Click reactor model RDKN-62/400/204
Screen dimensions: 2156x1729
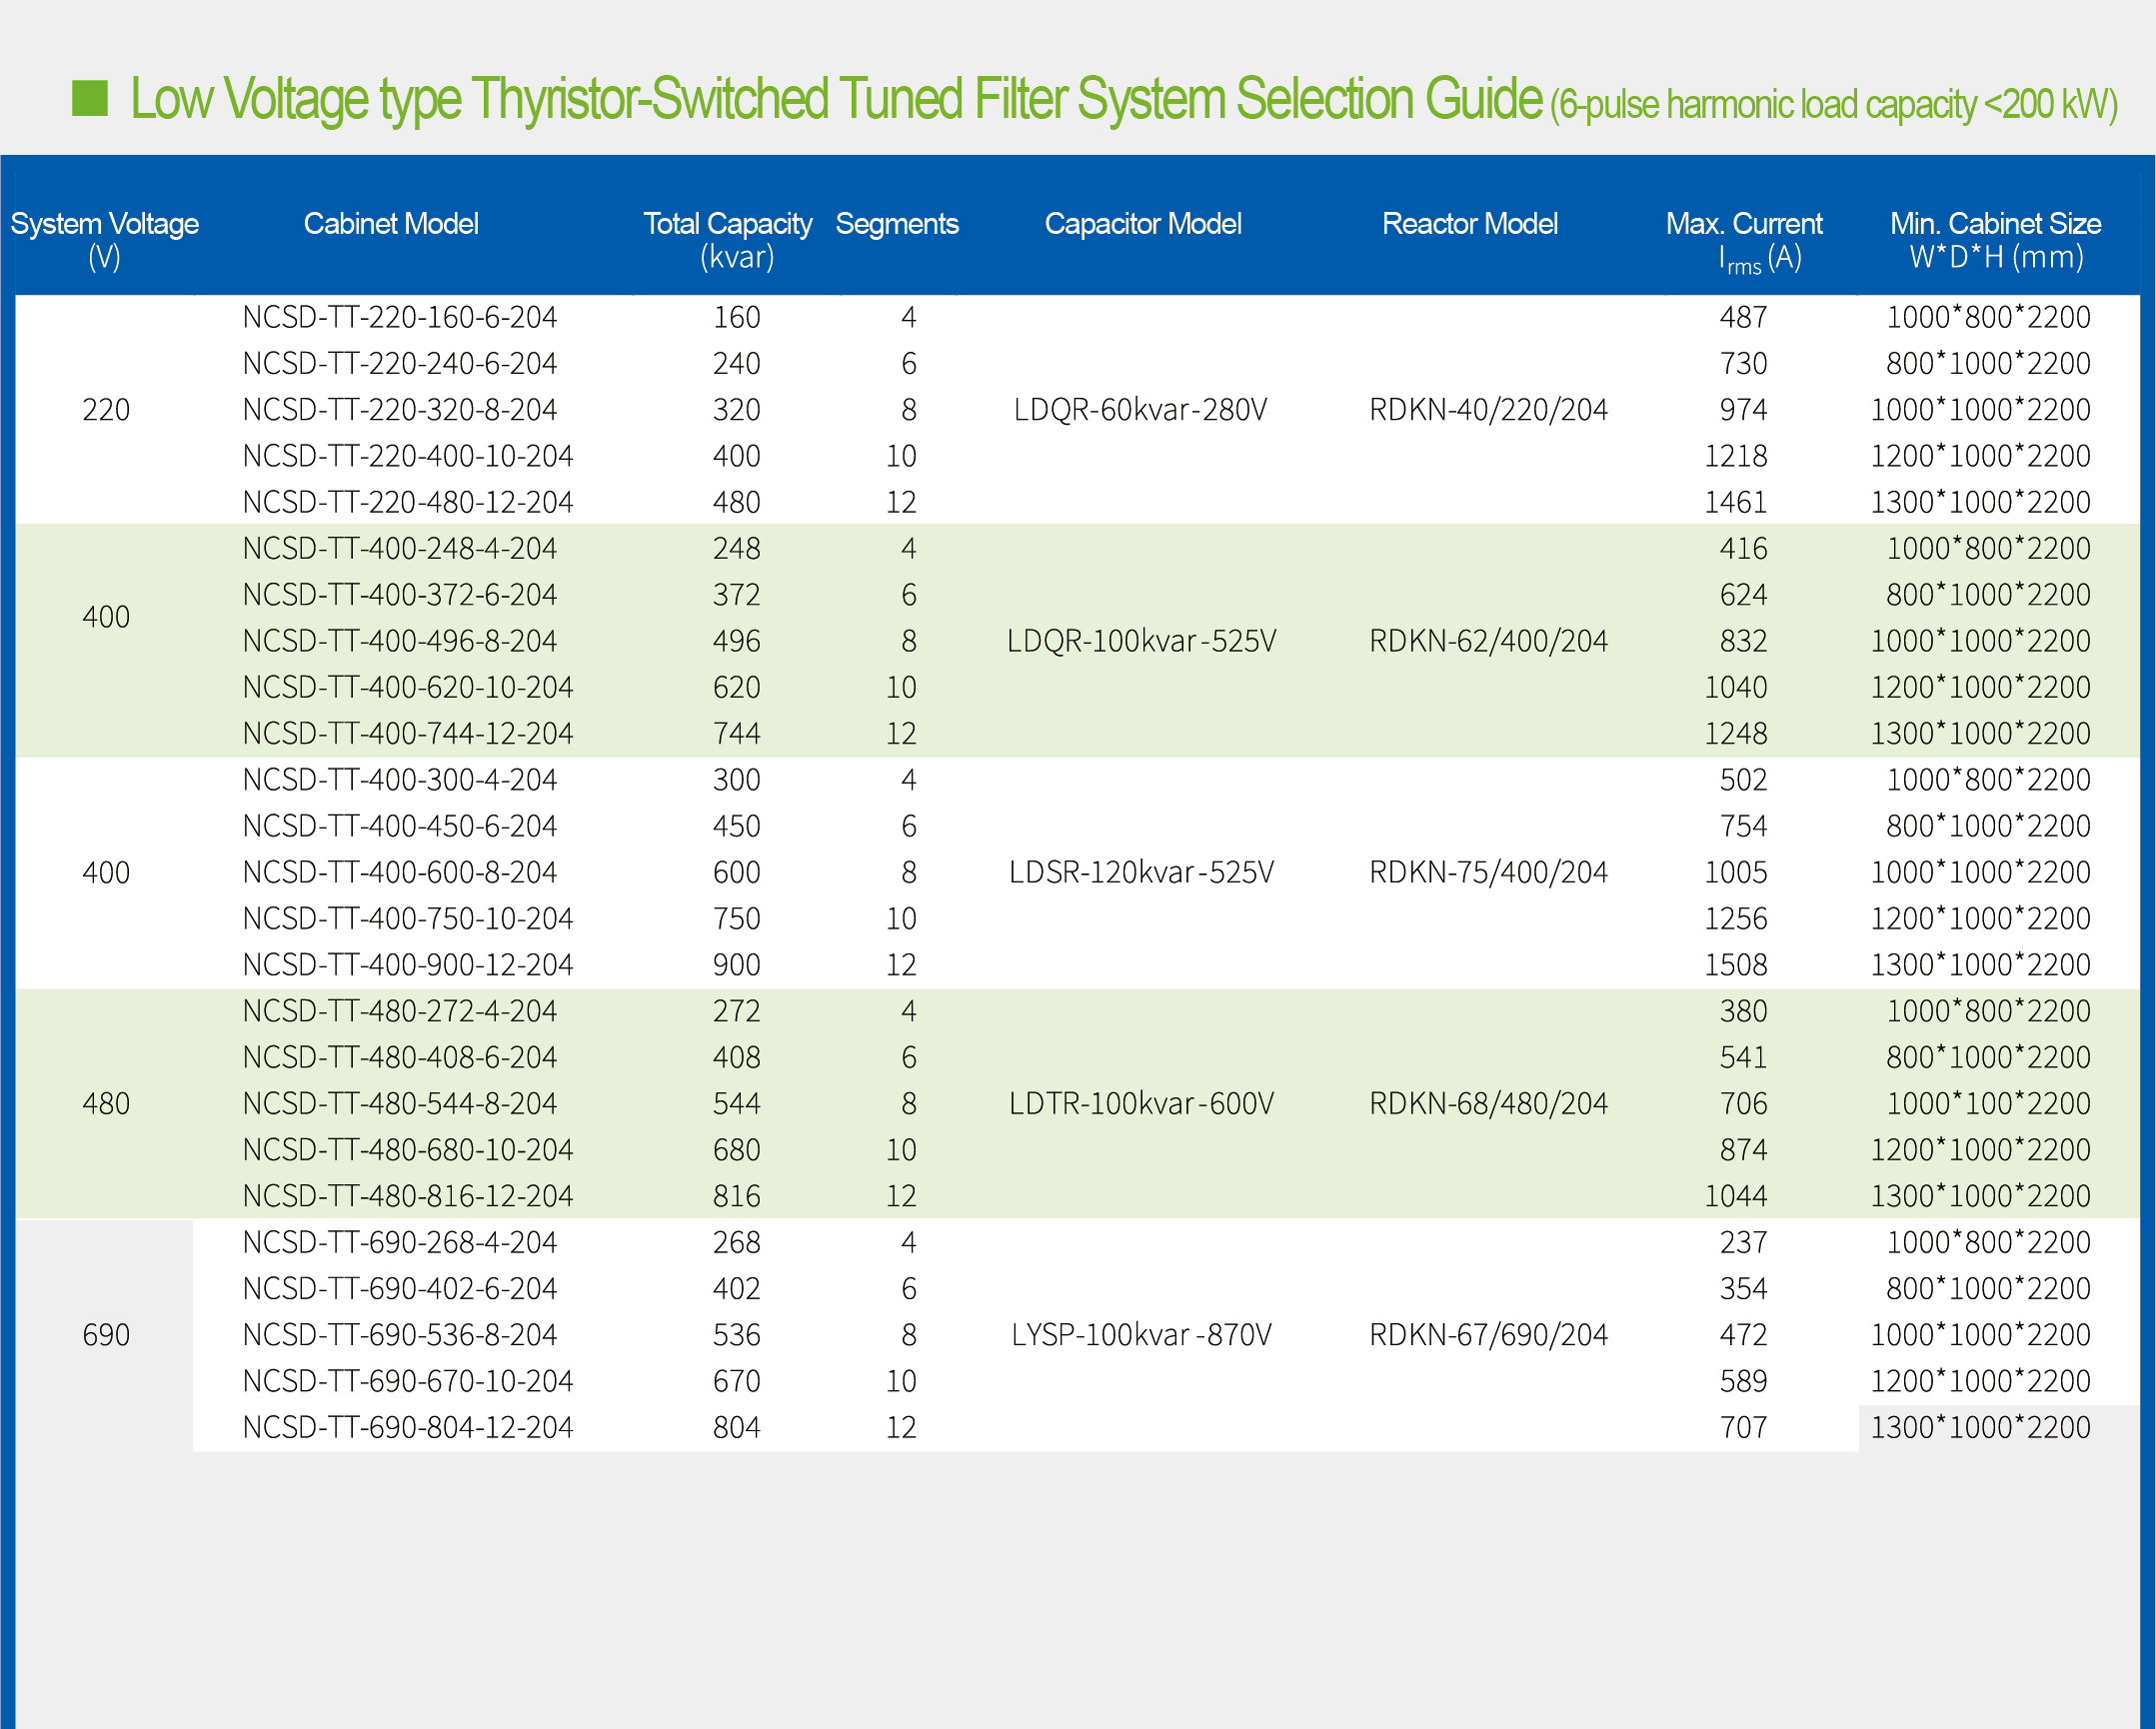coord(1488,641)
